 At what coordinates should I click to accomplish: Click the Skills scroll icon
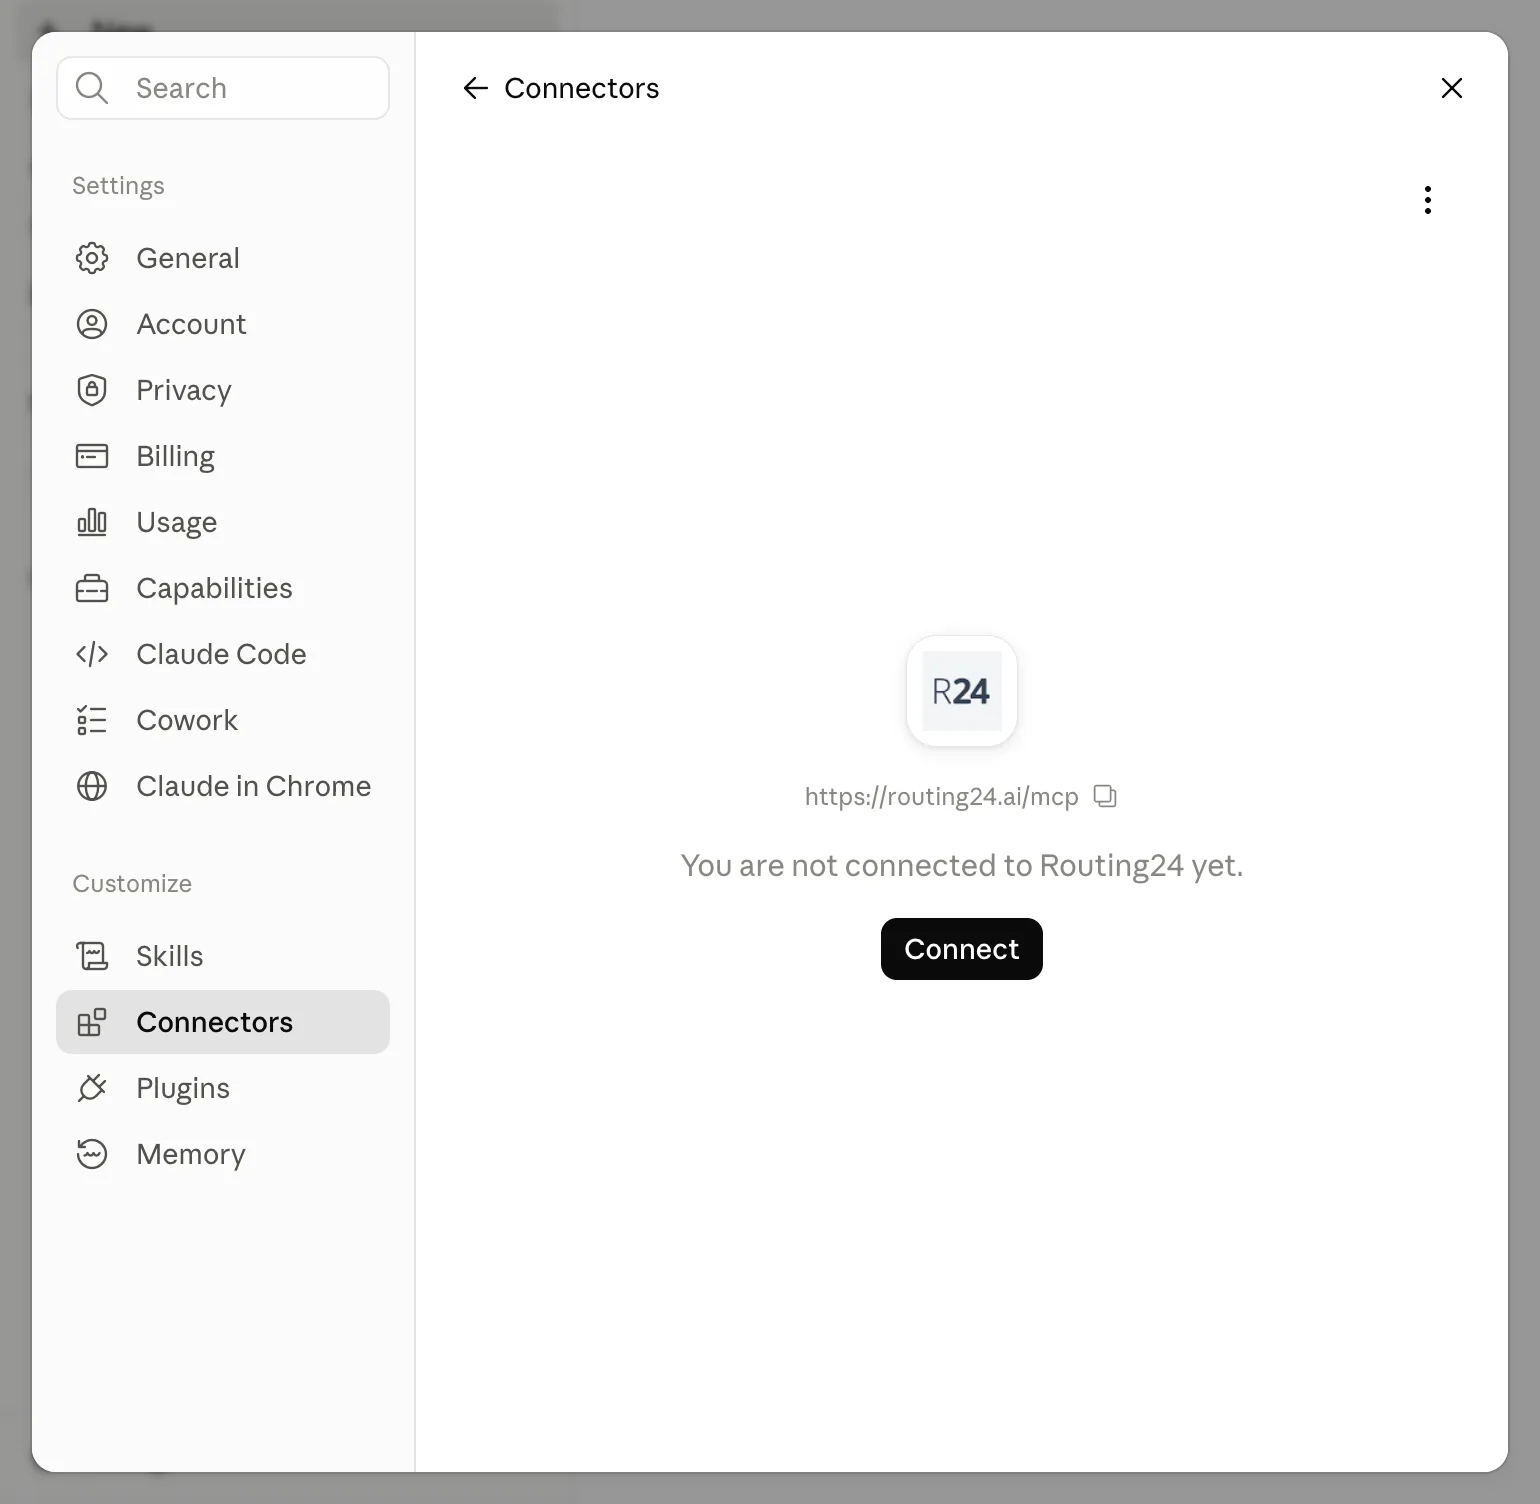(x=92, y=956)
